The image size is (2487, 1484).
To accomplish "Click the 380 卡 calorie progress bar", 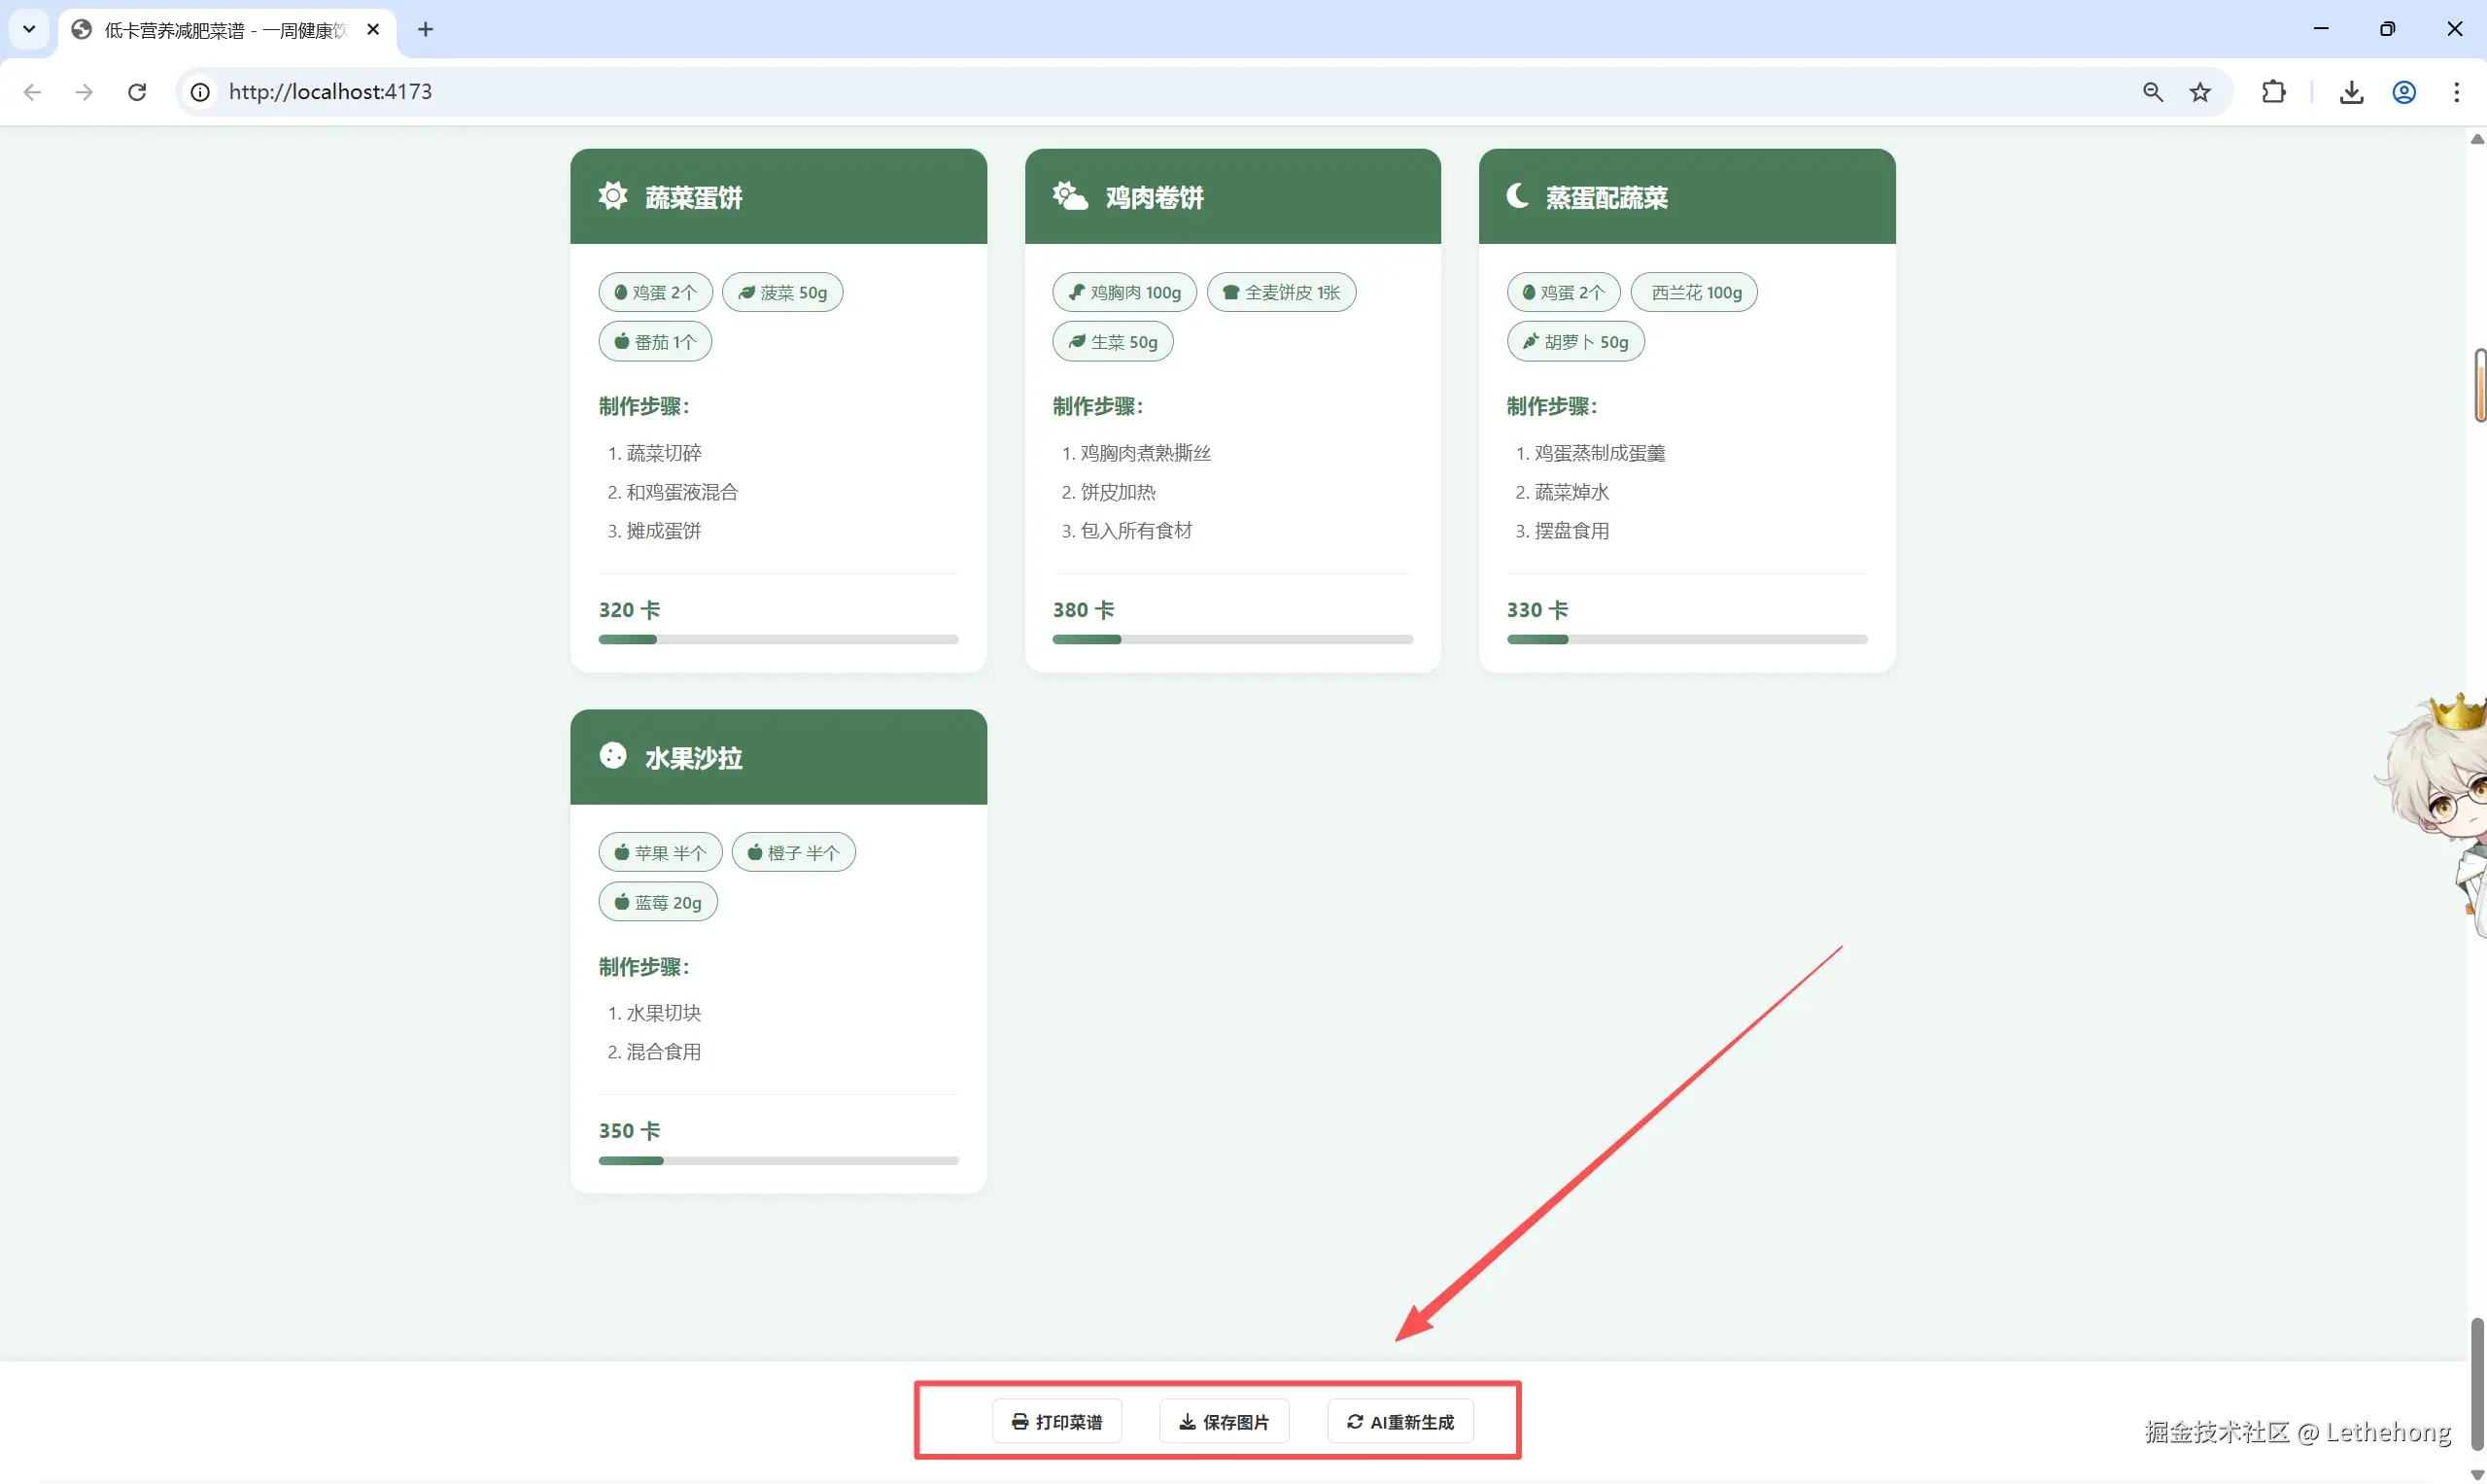I will pyautogui.click(x=1232, y=639).
